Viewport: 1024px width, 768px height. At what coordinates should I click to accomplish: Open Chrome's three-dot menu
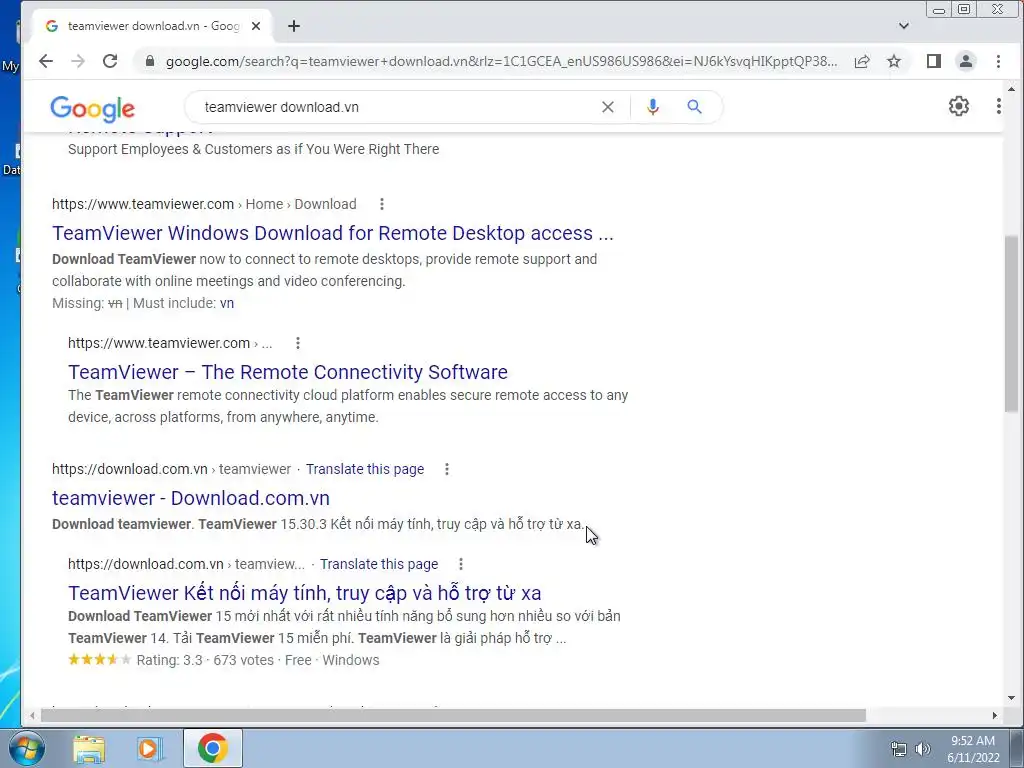(x=998, y=61)
